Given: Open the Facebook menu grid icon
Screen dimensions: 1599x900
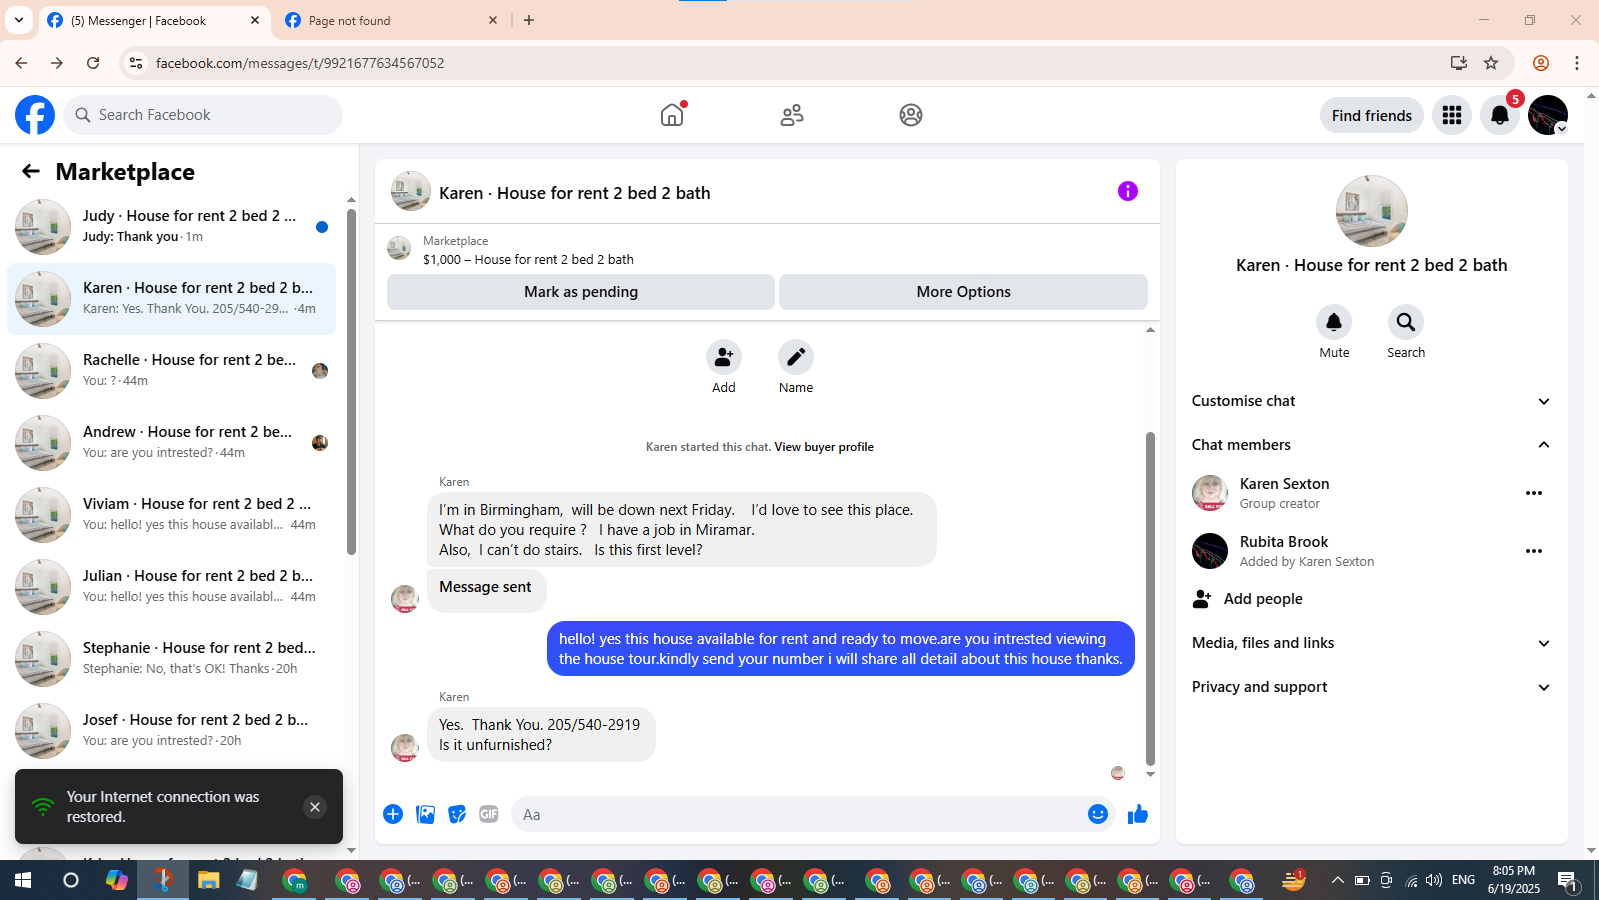Looking at the screenshot, I should [1452, 115].
